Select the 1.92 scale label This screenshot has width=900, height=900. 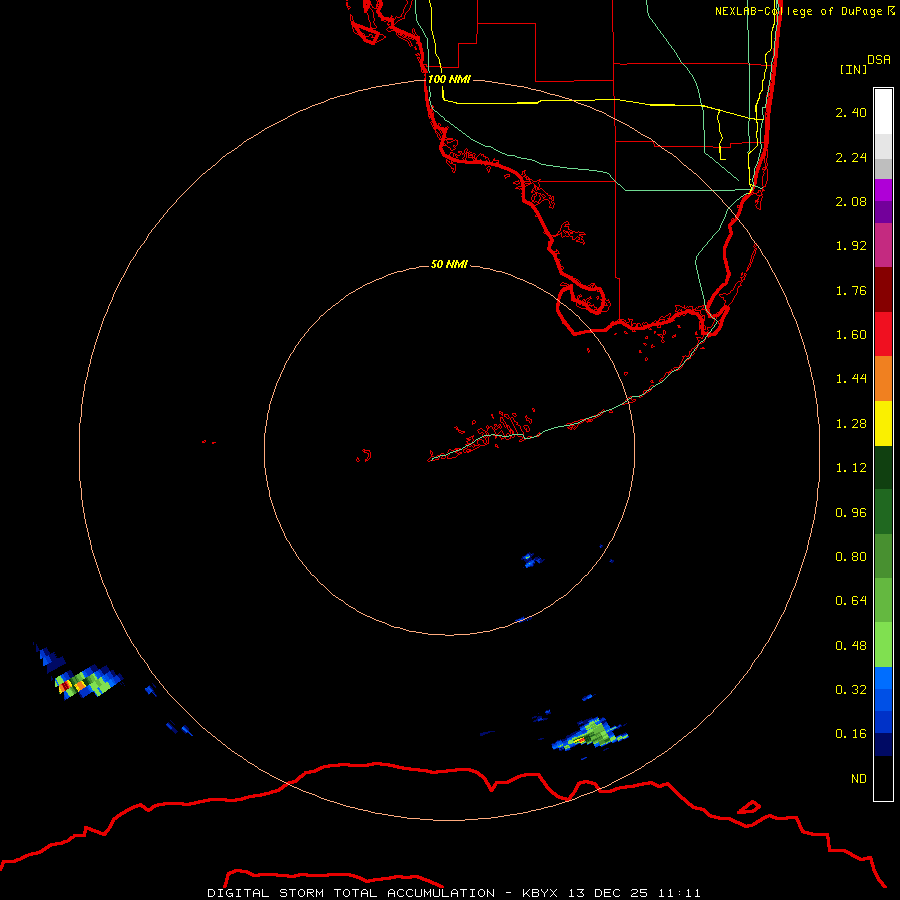pyautogui.click(x=851, y=246)
